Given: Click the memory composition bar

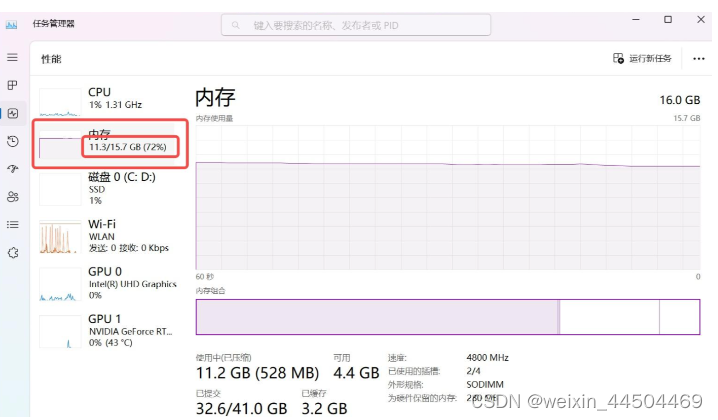Looking at the screenshot, I should pos(447,317).
